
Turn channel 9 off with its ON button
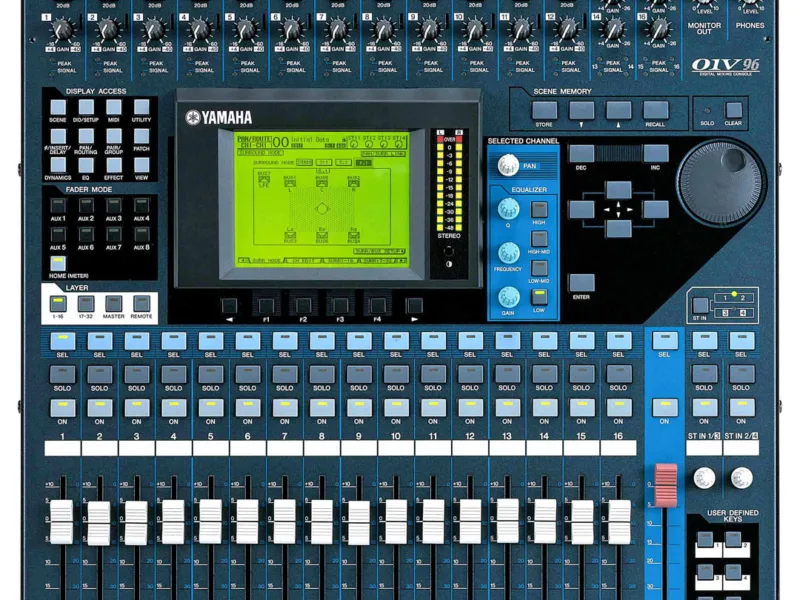[x=359, y=408]
